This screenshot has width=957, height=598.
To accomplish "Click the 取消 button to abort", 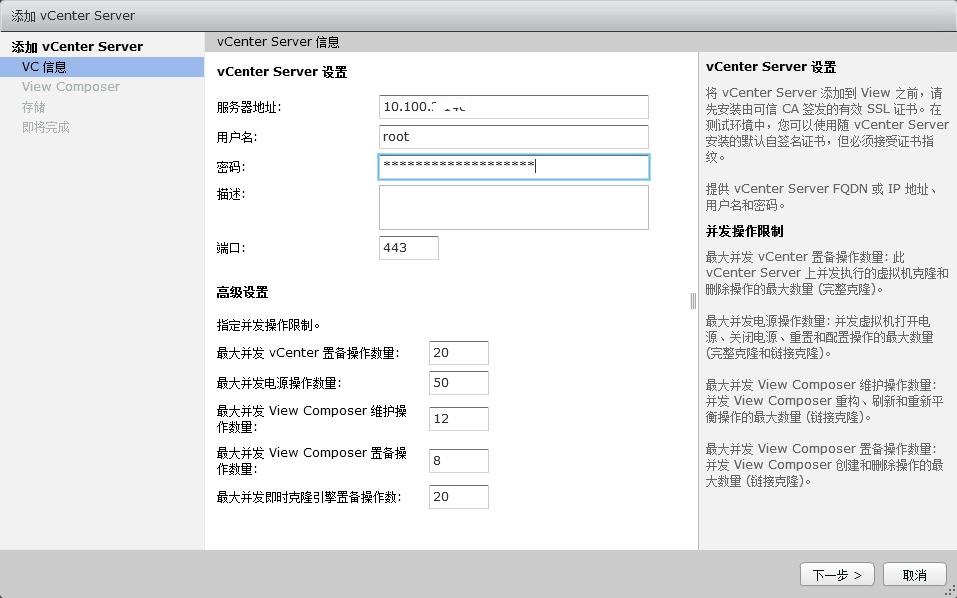I will [913, 574].
